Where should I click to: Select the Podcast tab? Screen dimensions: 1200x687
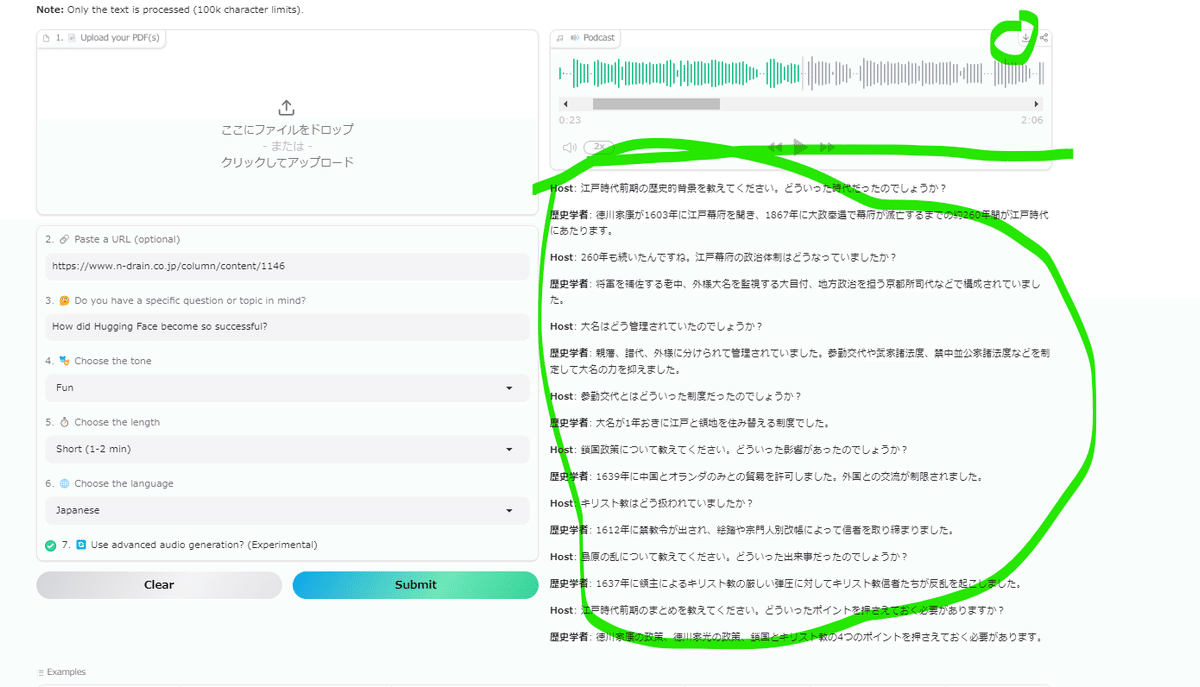[x=595, y=37]
